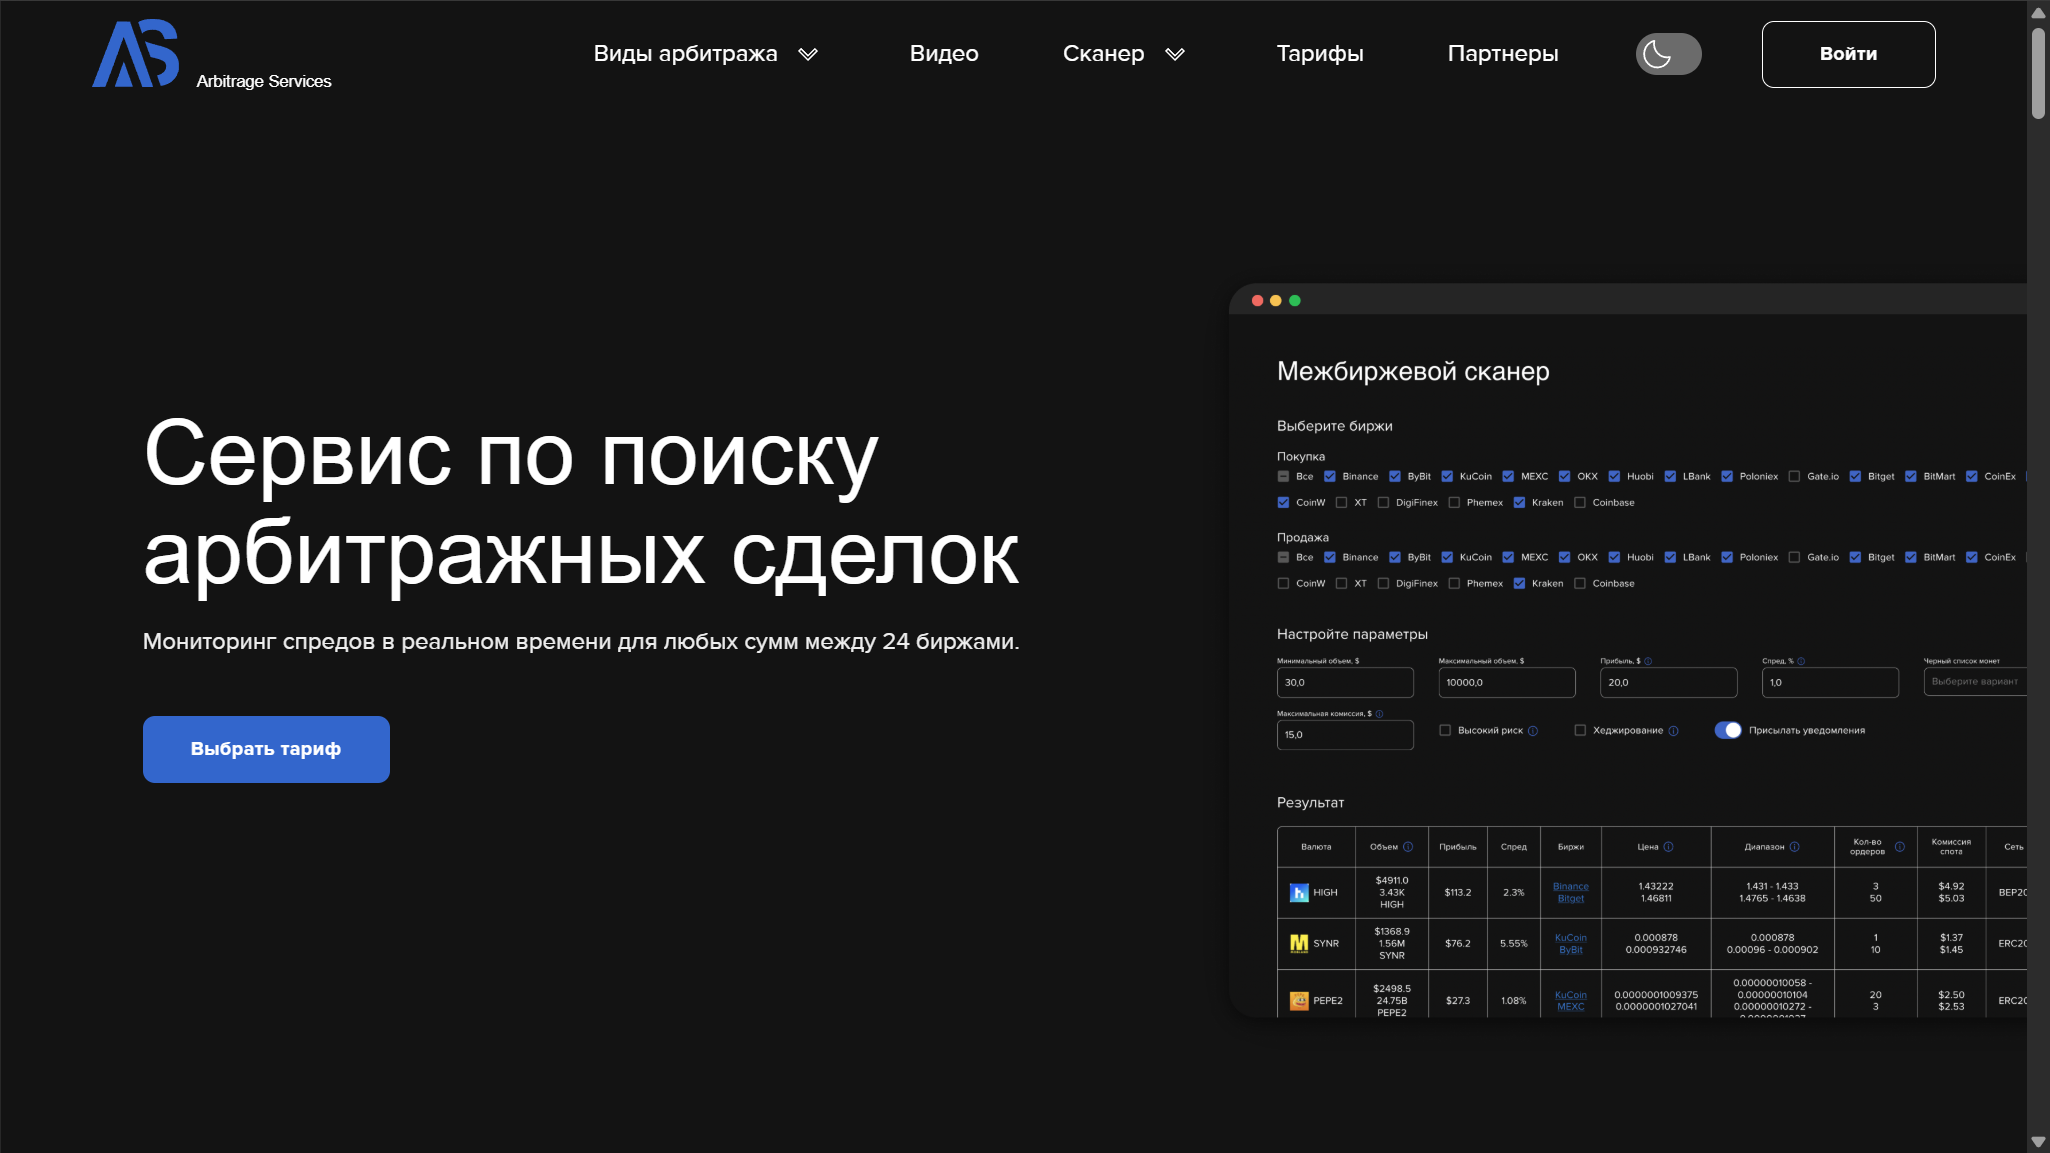Click the info icon in Кол-во ордеров header
The width and height of the screenshot is (2050, 1153).
click(1899, 847)
